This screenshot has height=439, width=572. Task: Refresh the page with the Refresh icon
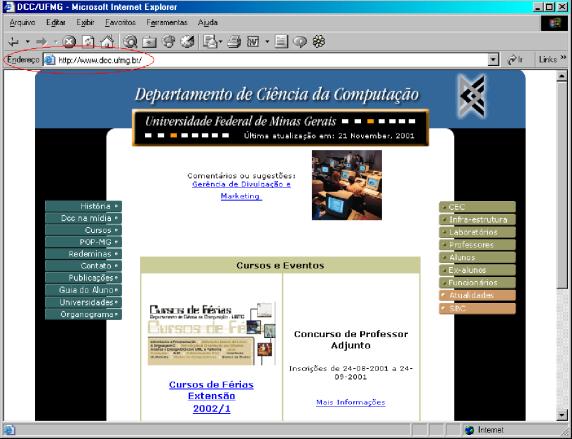pyautogui.click(x=88, y=42)
